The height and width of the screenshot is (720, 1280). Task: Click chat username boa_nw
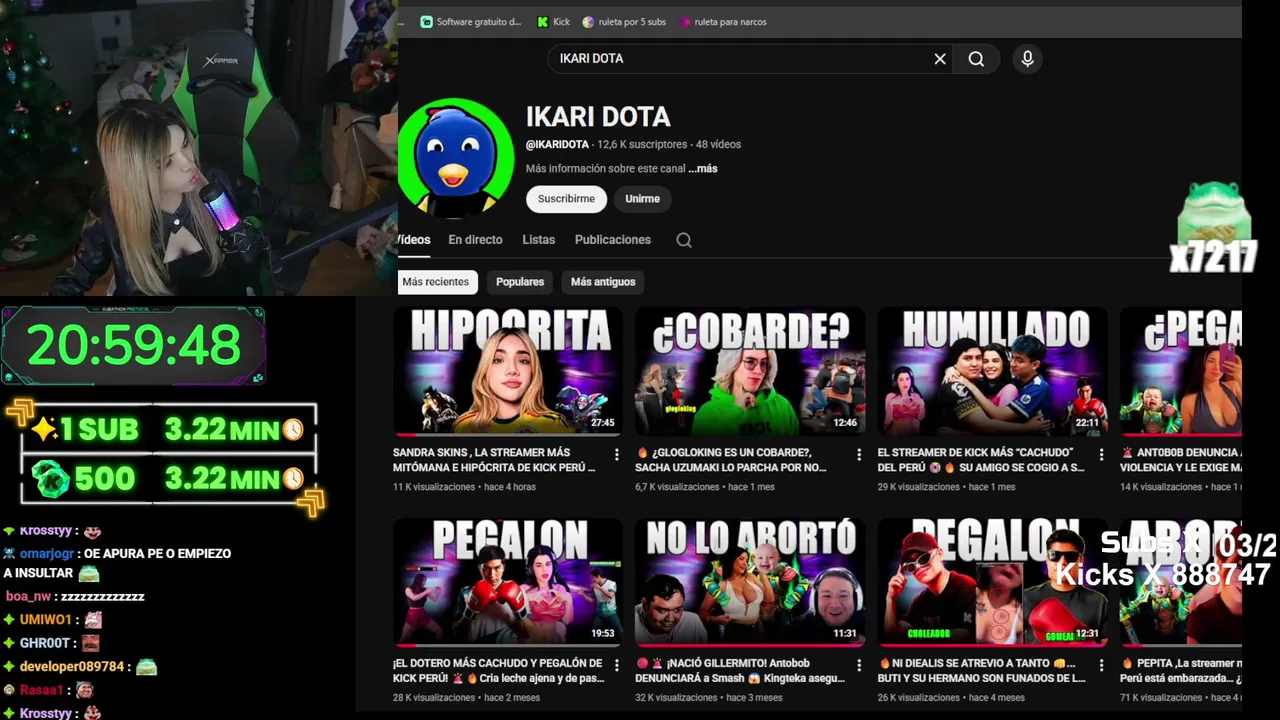[28, 596]
